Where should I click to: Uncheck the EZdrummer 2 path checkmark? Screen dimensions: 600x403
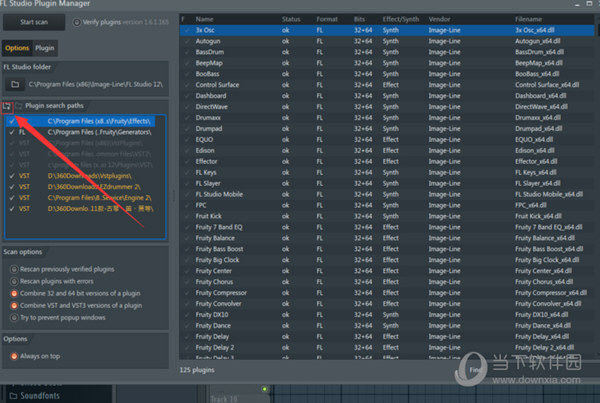tap(12, 187)
